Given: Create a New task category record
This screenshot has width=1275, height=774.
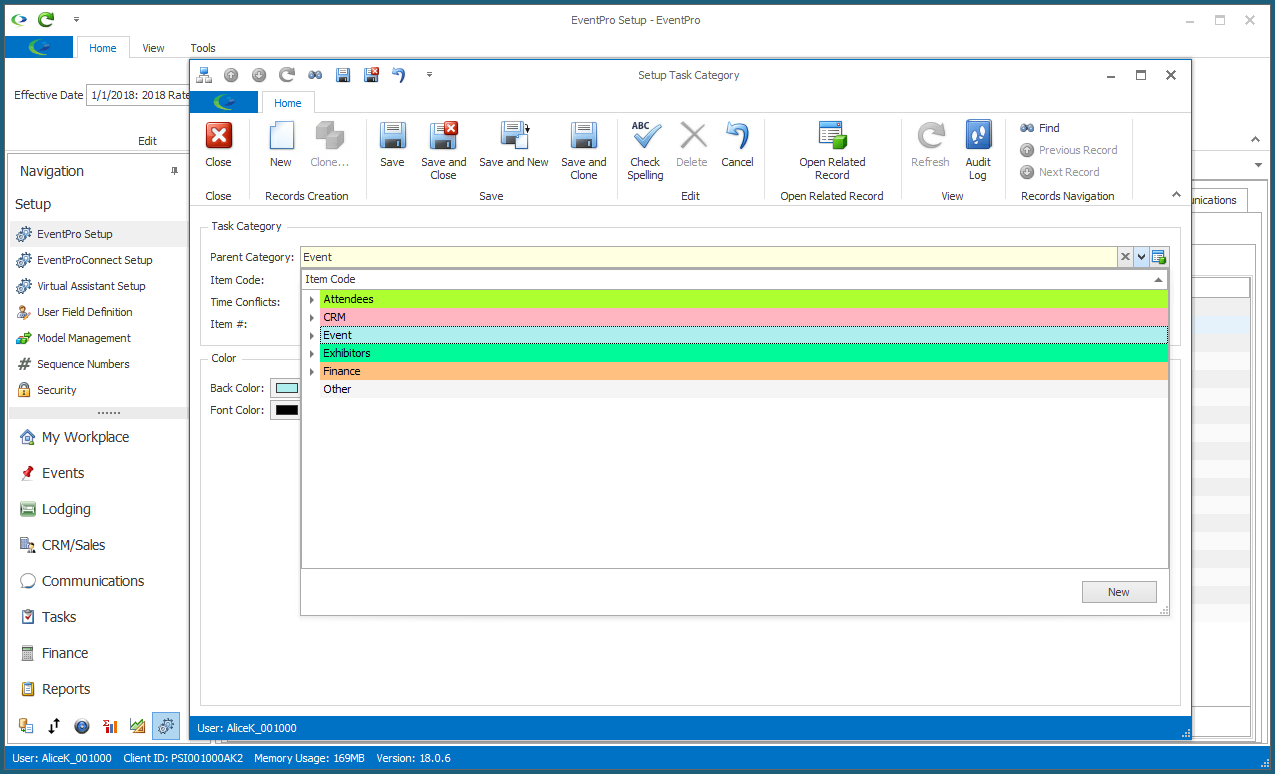Looking at the screenshot, I should [281, 145].
